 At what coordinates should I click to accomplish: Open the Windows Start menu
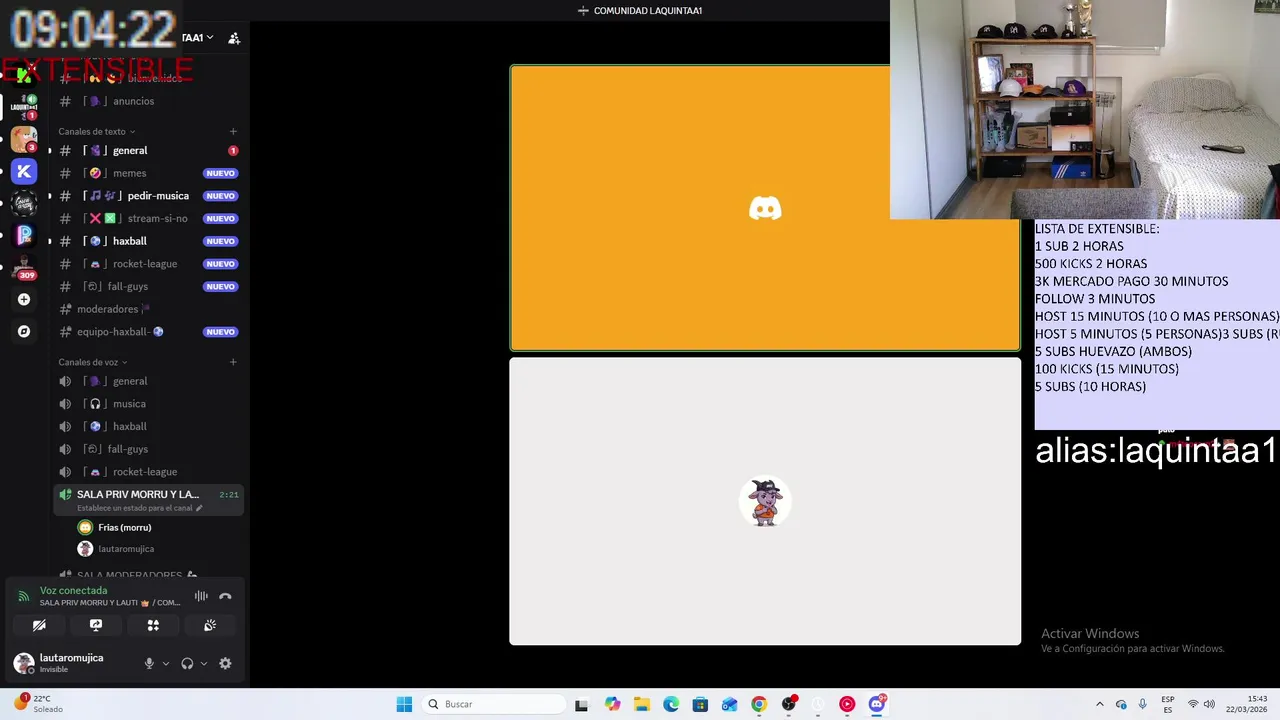[x=404, y=704]
